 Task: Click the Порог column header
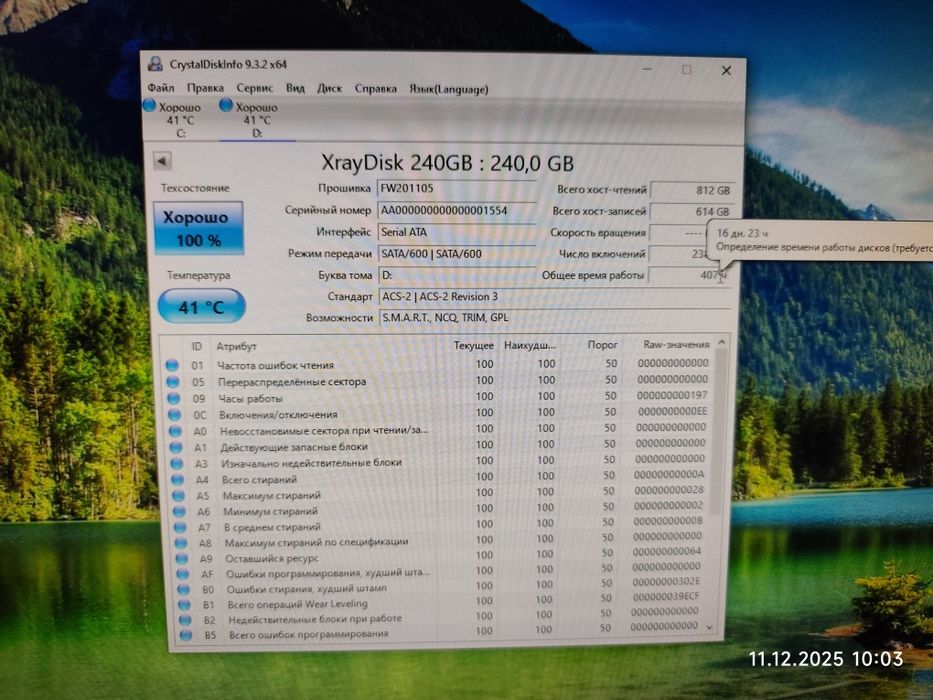click(x=602, y=345)
